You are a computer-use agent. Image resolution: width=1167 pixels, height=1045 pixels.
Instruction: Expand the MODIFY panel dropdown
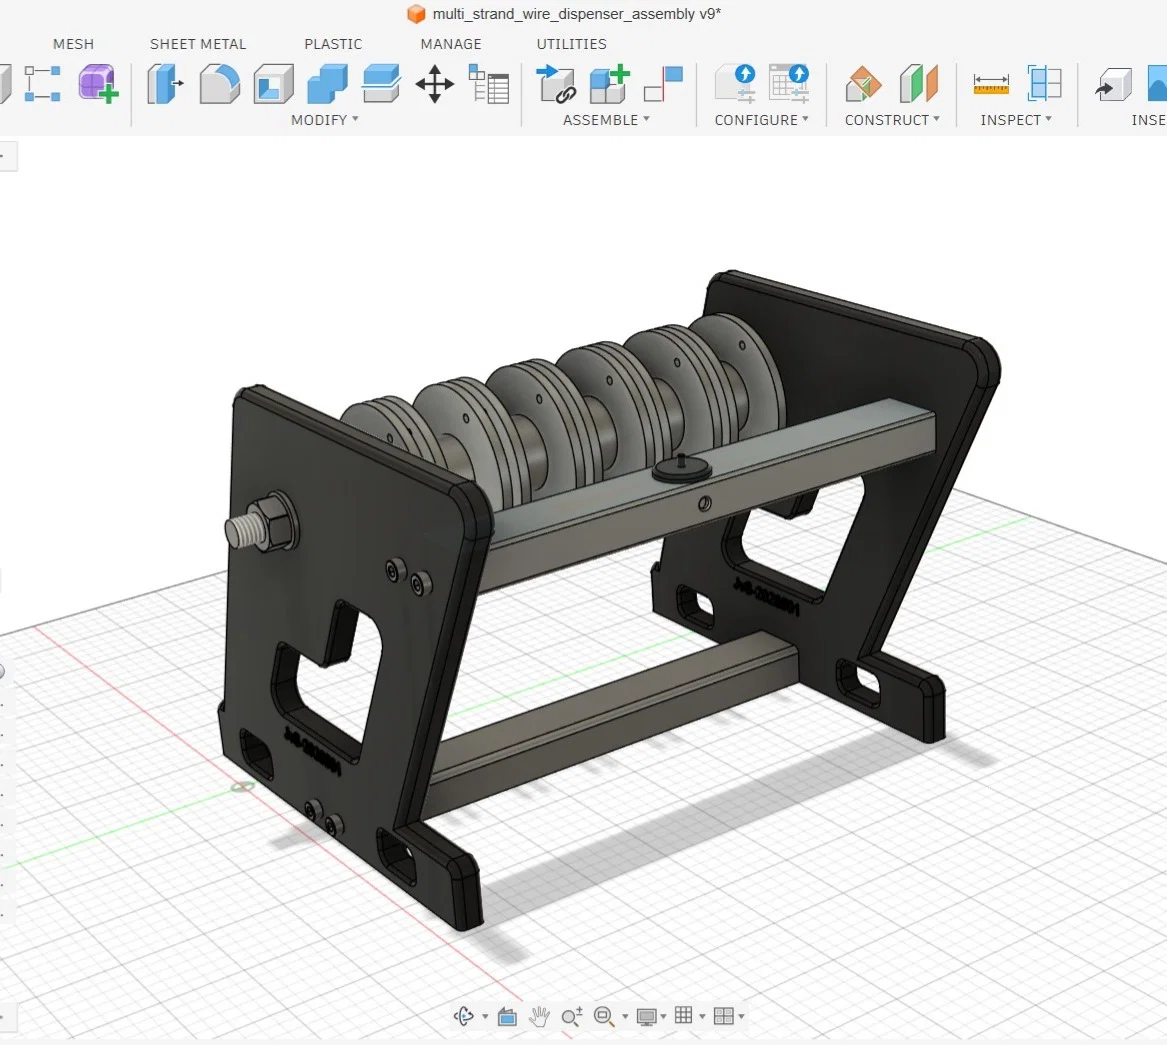(324, 120)
